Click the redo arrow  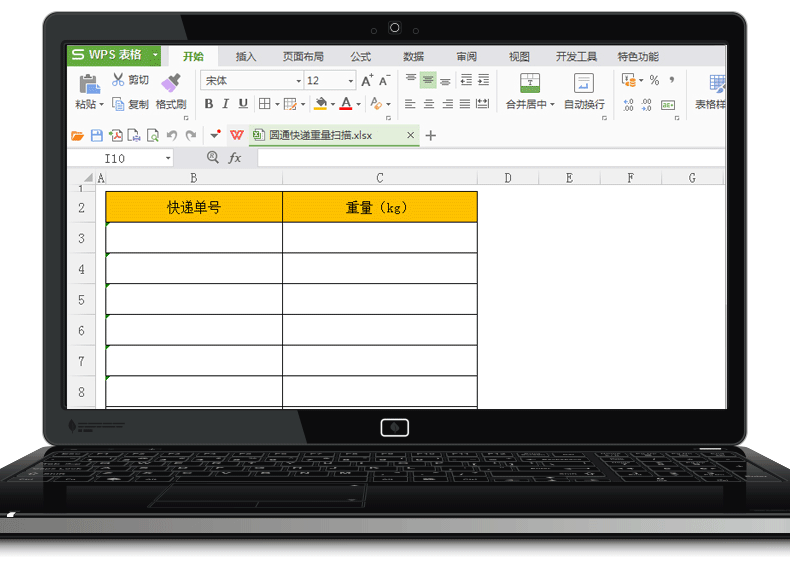point(191,135)
